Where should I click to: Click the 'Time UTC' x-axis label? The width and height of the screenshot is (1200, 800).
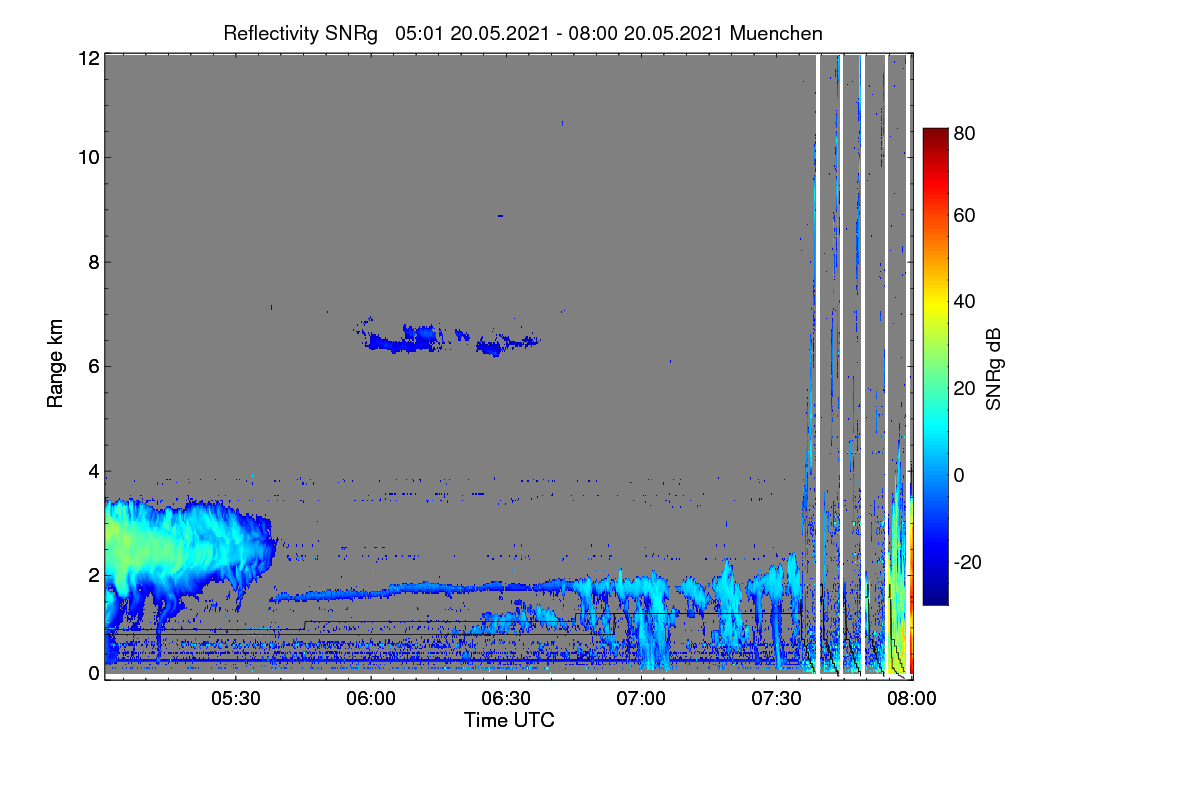508,720
